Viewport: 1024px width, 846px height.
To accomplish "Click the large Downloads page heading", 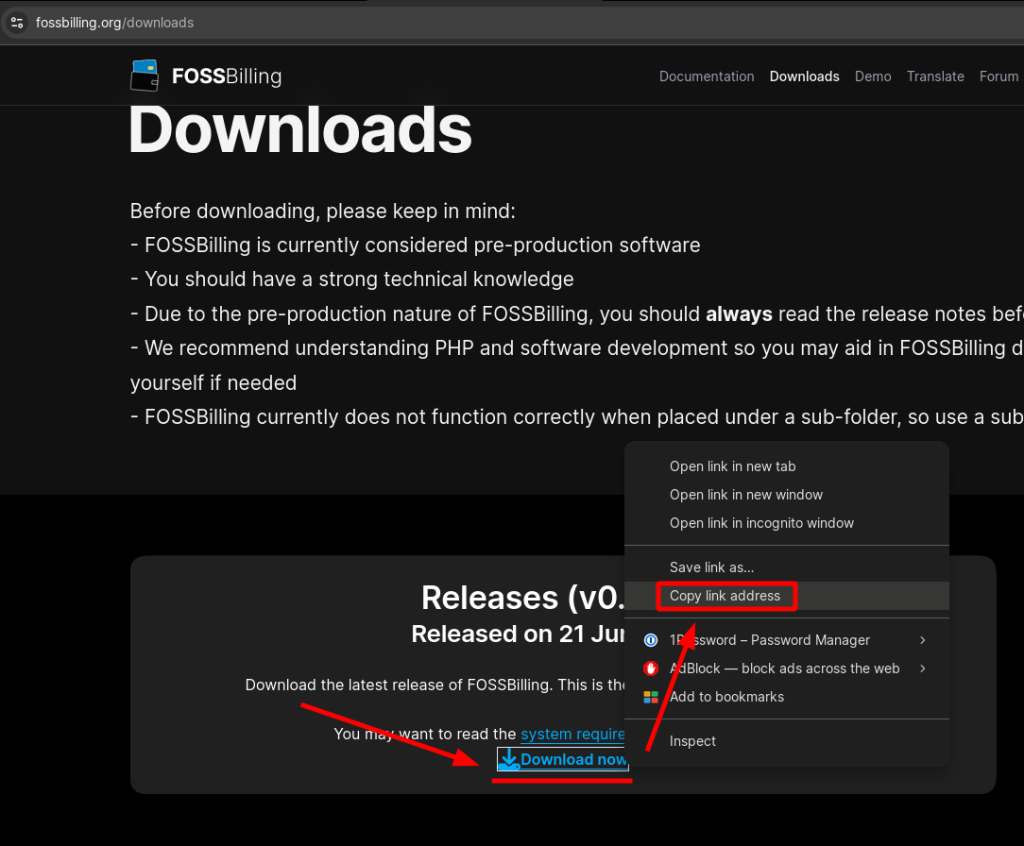I will (x=300, y=131).
